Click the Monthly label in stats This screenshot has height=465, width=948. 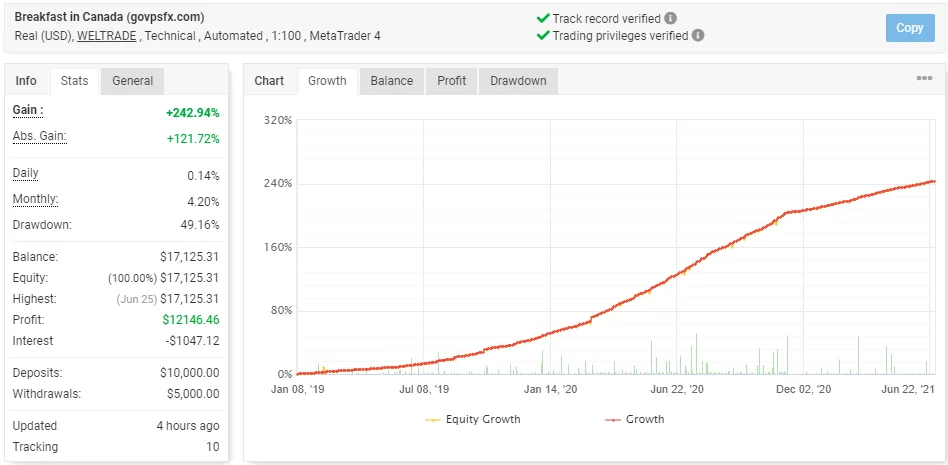pyautogui.click(x=35, y=199)
